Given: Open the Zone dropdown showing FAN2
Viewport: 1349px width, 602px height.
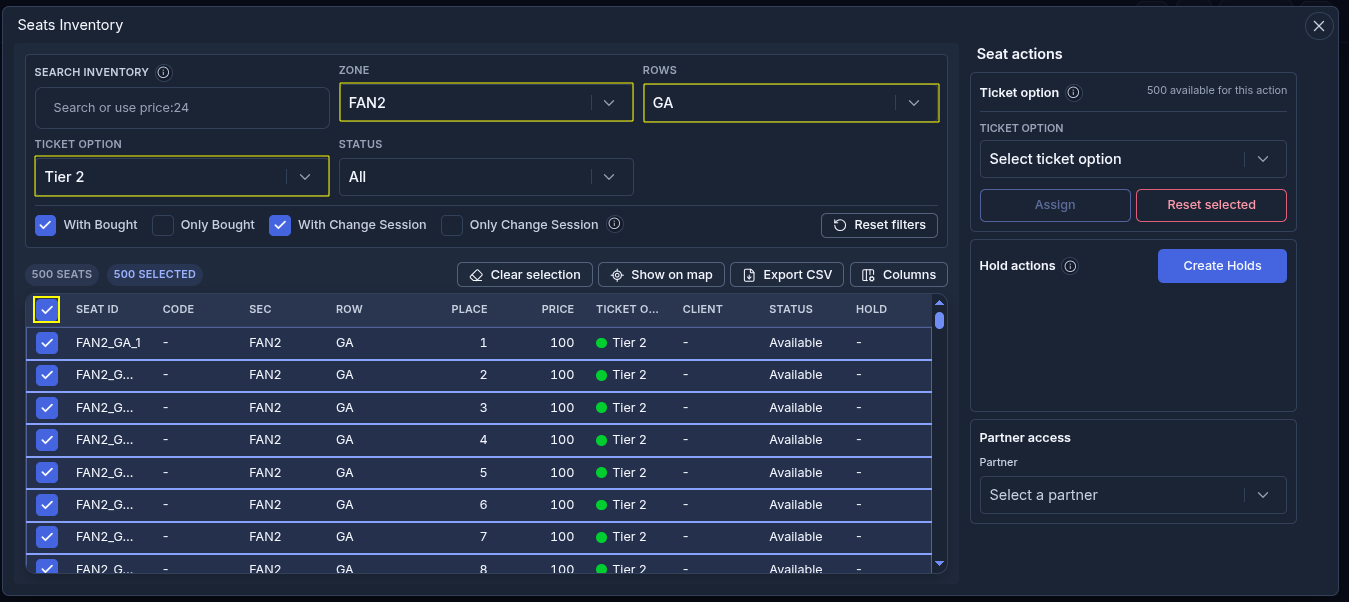Looking at the screenshot, I should 486,103.
